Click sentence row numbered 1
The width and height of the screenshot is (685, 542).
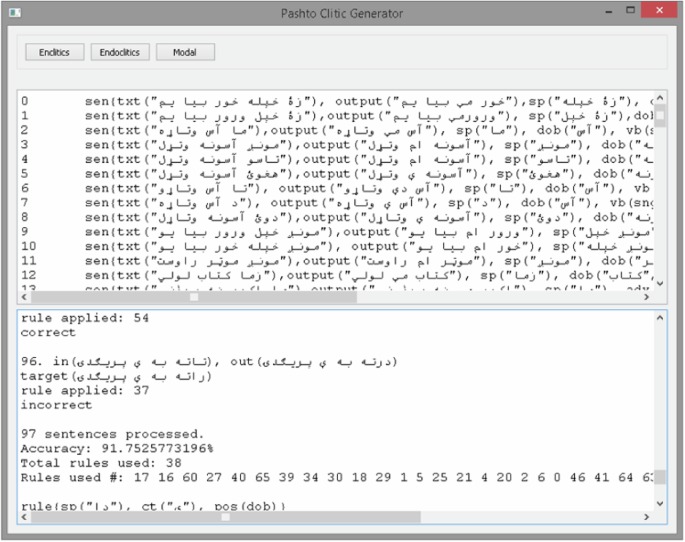tap(336, 116)
